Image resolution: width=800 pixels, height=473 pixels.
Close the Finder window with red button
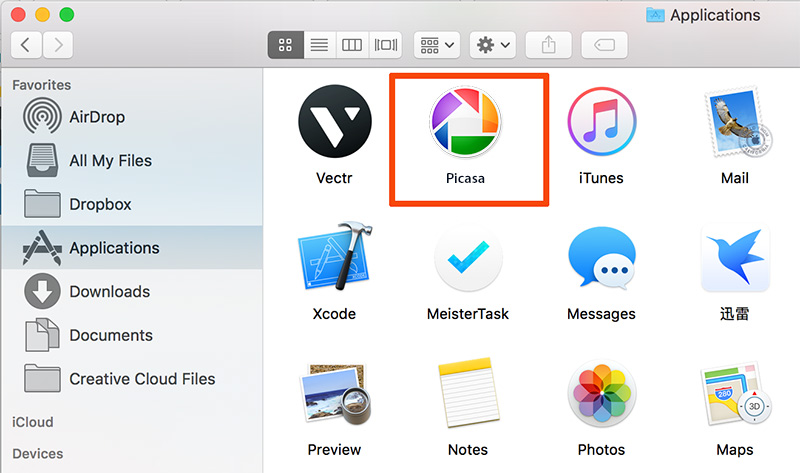(x=18, y=15)
